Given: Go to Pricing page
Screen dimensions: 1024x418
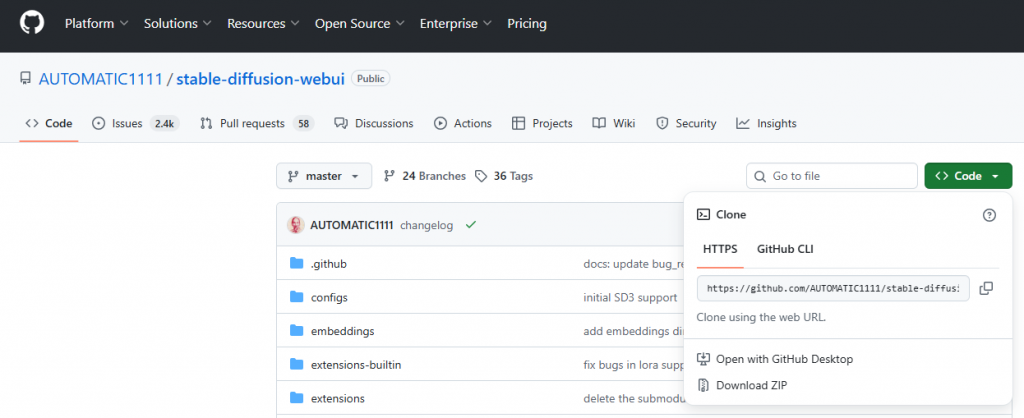Looking at the screenshot, I should pos(527,23).
